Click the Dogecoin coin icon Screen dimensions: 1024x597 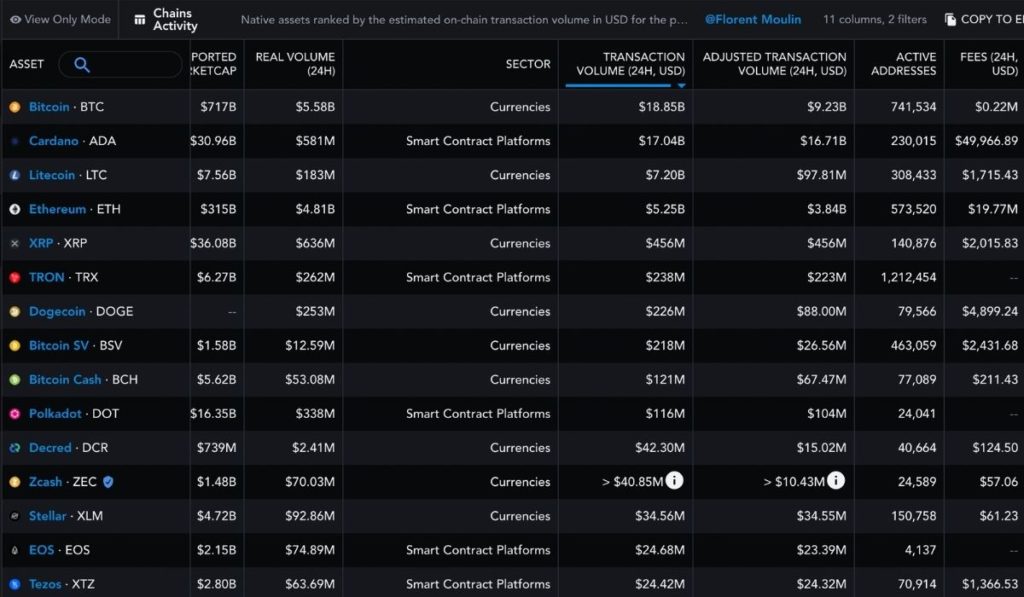tap(14, 312)
